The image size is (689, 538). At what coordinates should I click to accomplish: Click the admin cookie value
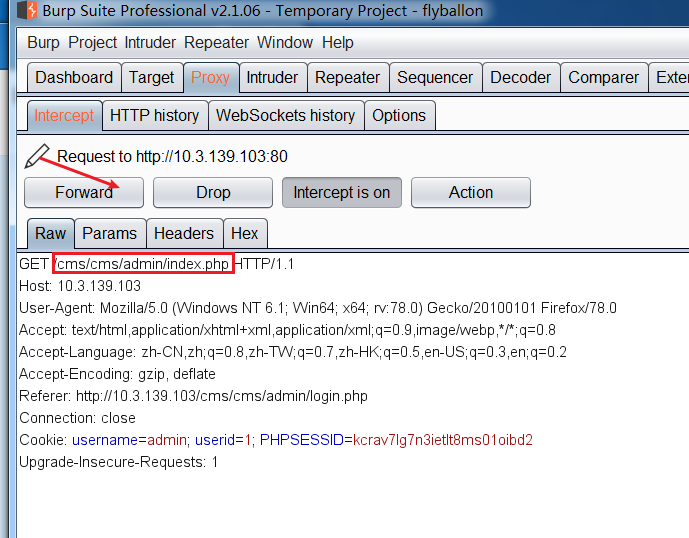167,440
